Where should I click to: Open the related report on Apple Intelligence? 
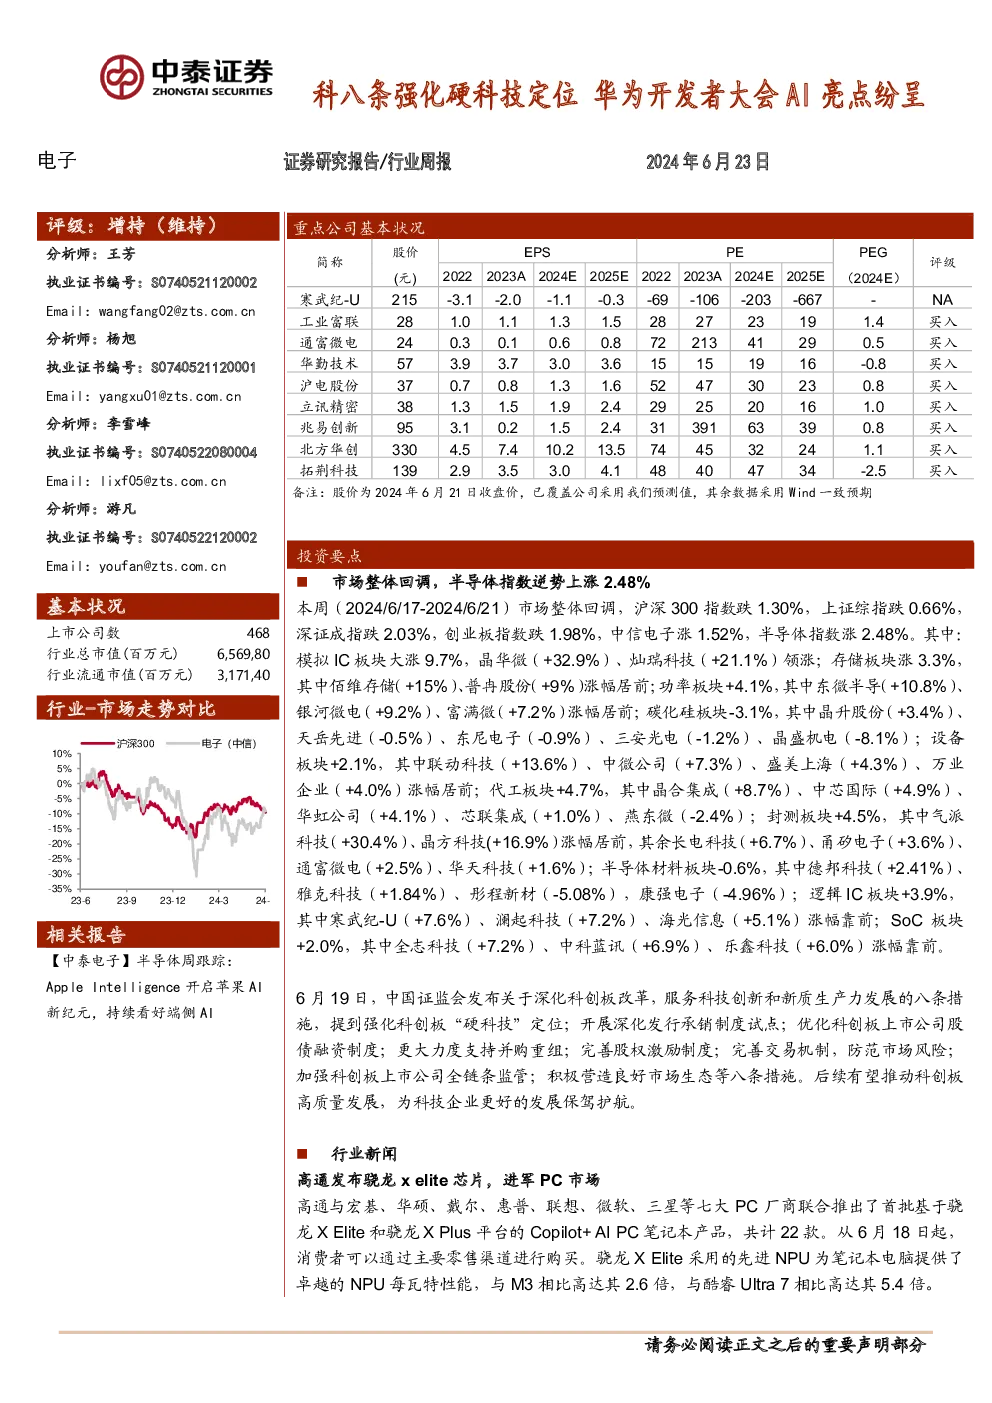[155, 987]
